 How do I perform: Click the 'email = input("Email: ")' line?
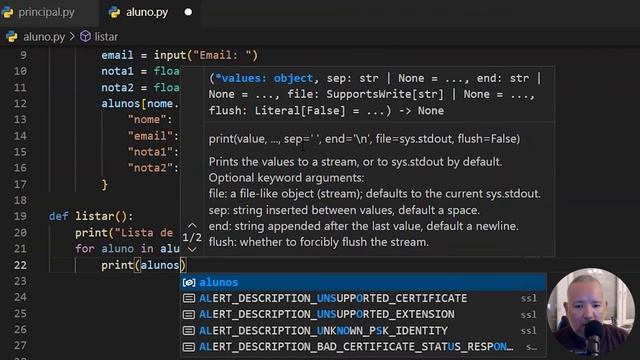click(180, 55)
